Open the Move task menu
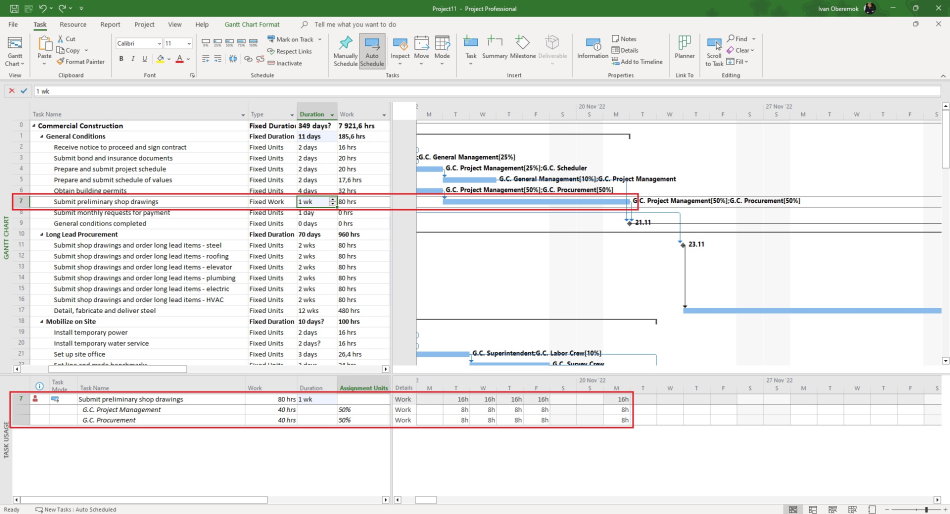The width and height of the screenshot is (950, 514). tap(422, 51)
